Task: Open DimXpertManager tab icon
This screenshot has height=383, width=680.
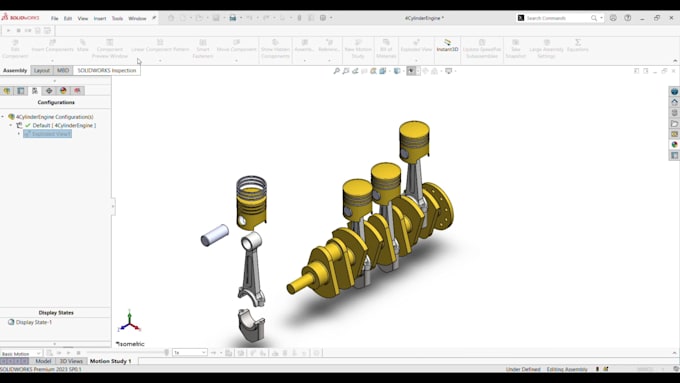Action: [49, 91]
